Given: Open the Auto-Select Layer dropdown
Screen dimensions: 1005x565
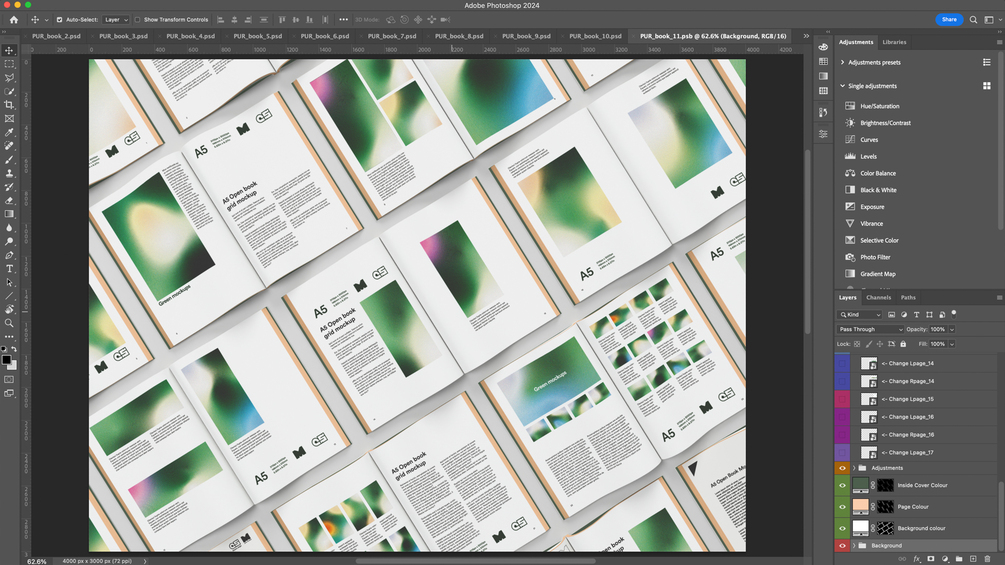Looking at the screenshot, I should (116, 20).
